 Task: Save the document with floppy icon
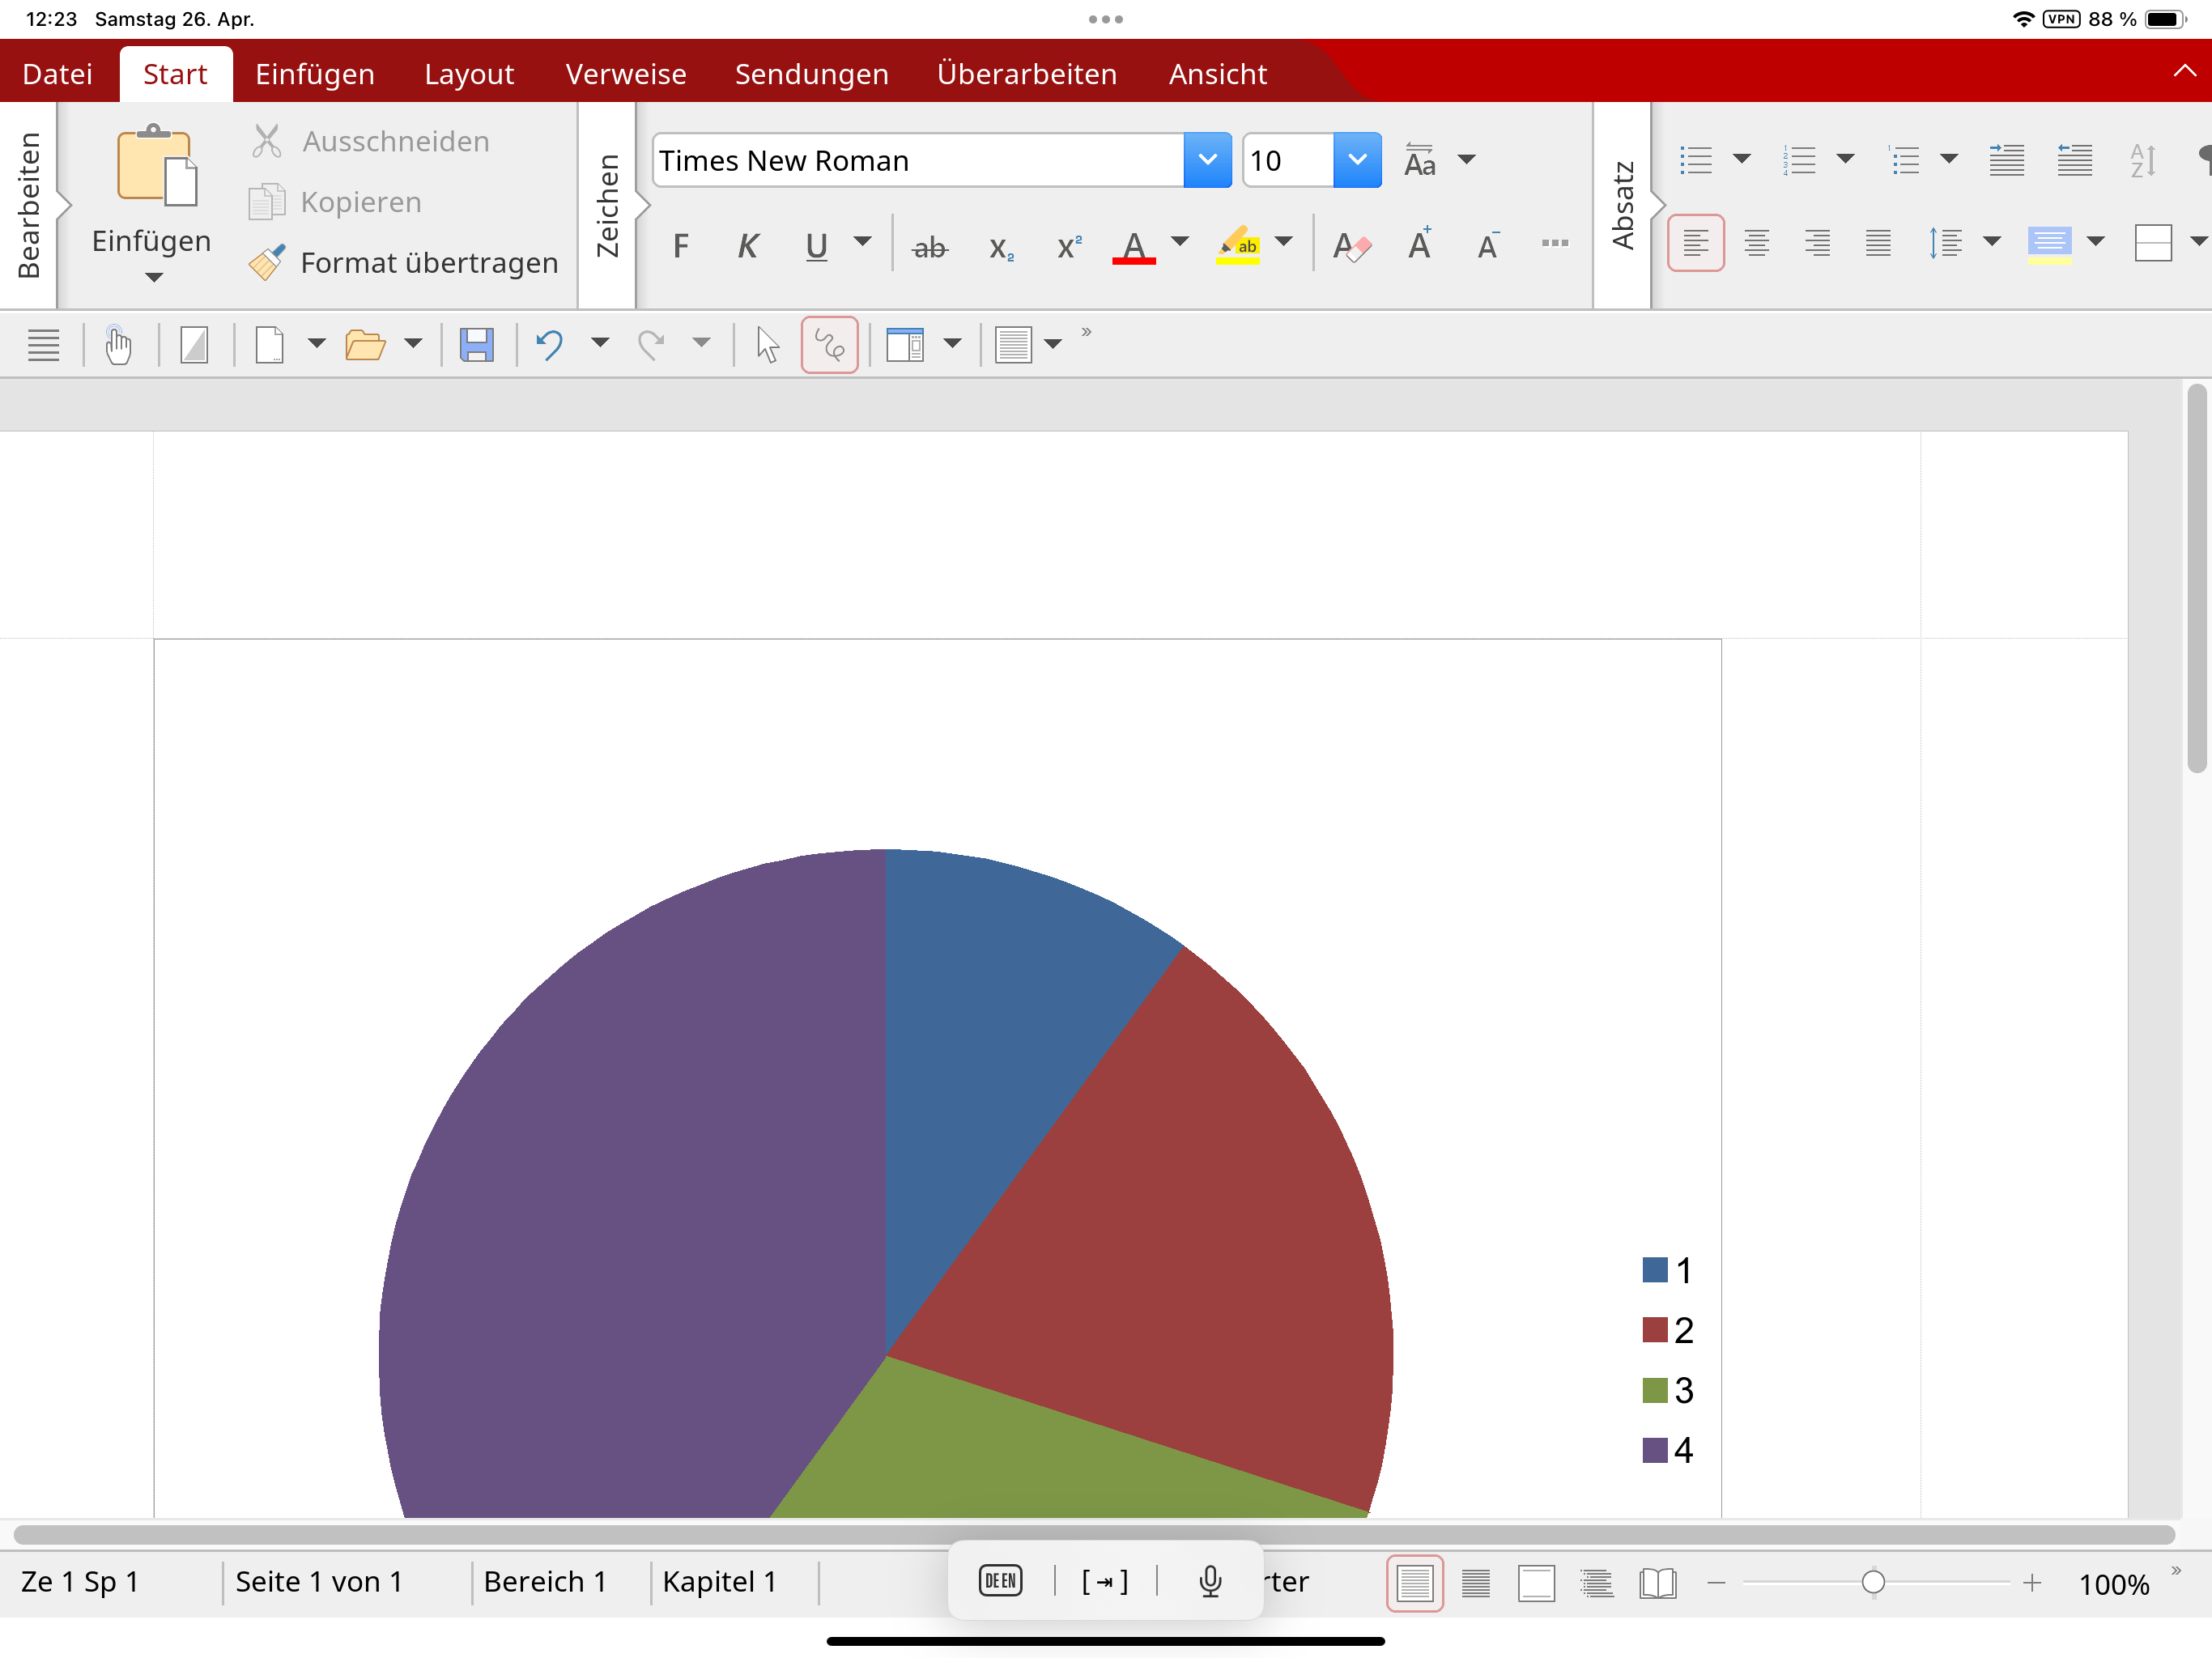click(x=476, y=345)
